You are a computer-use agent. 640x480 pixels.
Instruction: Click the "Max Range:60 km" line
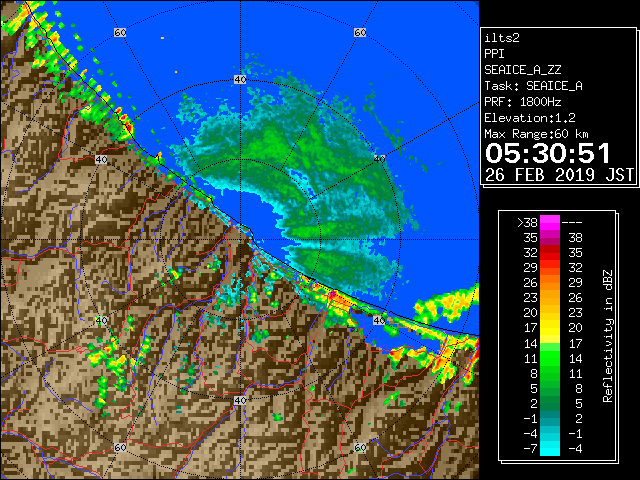tap(536, 134)
